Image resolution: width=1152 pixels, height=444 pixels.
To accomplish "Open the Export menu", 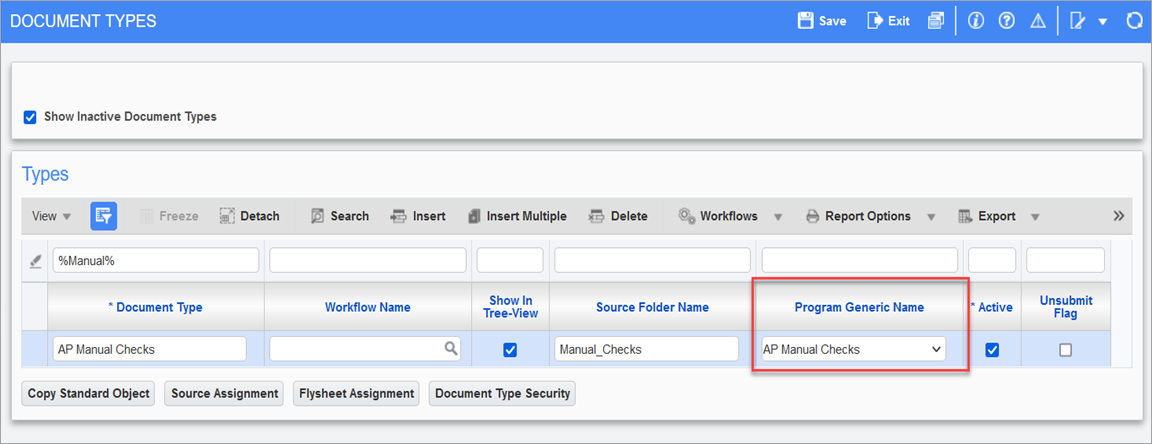I will coord(998,216).
